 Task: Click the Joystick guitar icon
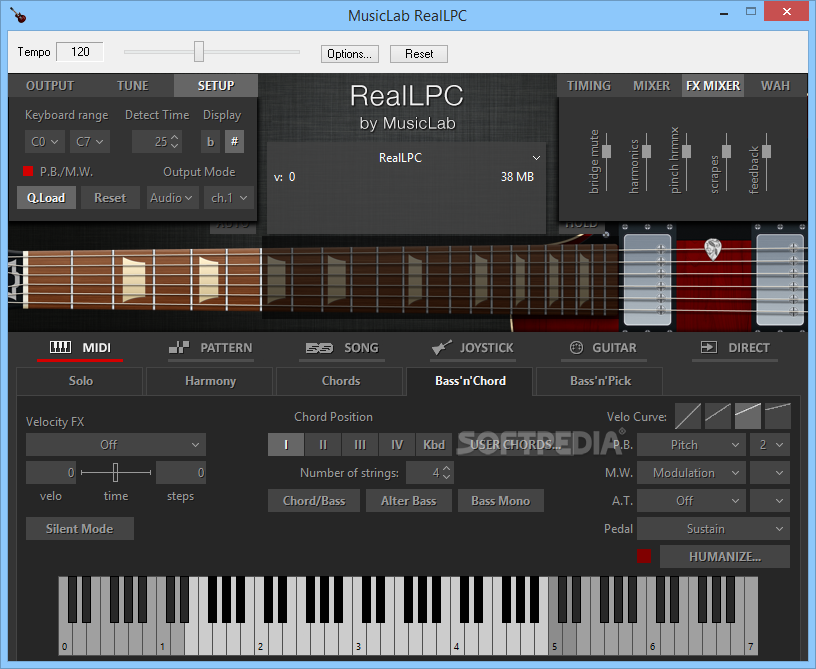[441, 348]
